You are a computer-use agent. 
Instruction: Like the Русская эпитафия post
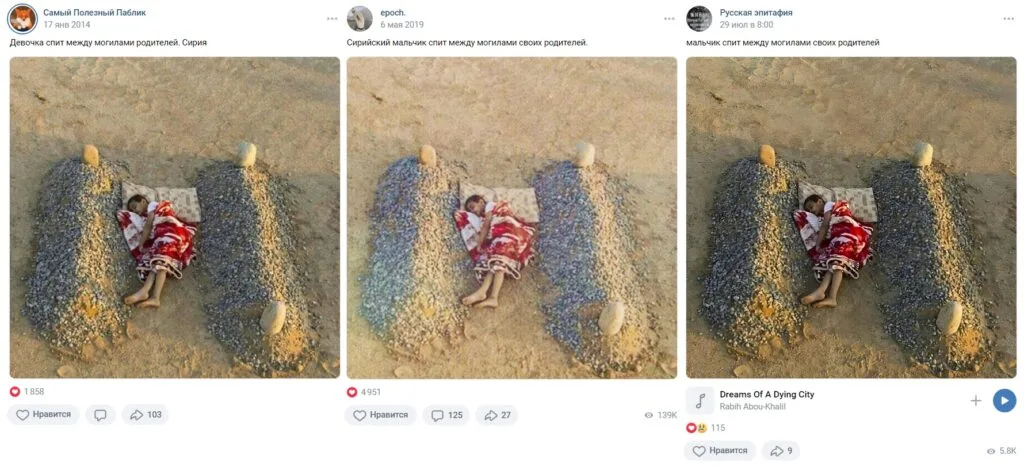[720, 451]
